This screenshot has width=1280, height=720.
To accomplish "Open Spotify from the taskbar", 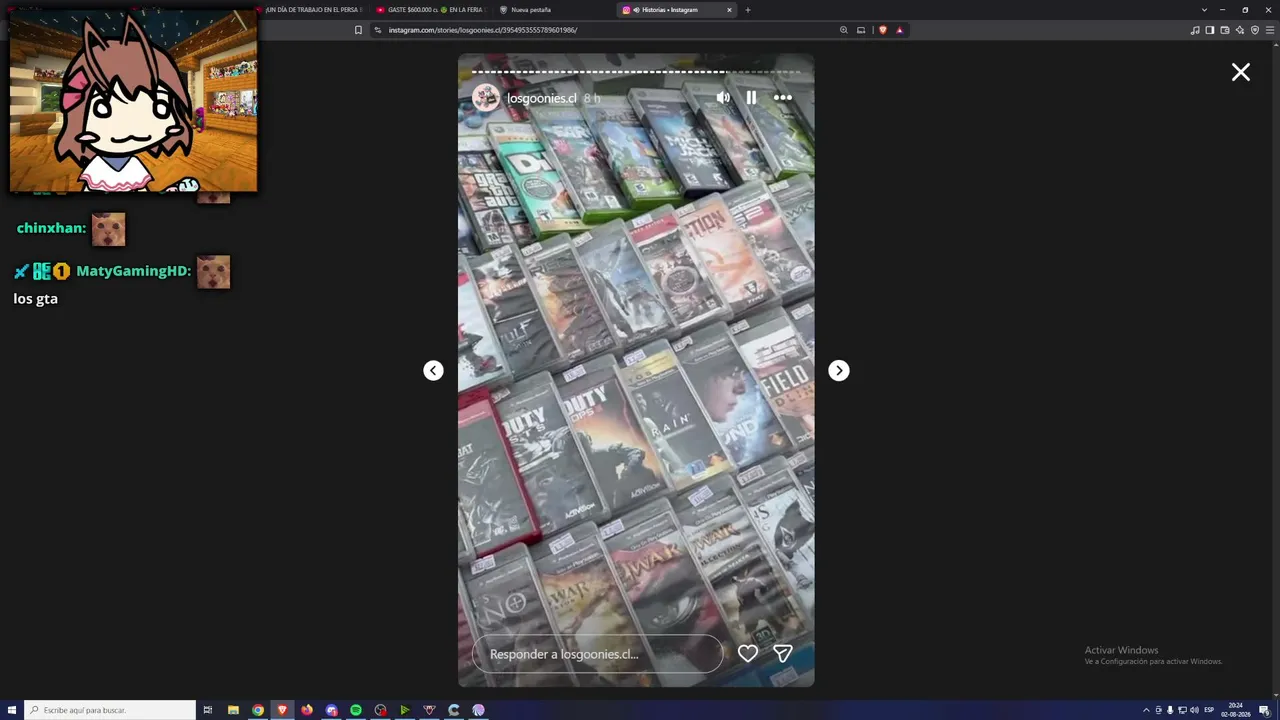I will [356, 710].
